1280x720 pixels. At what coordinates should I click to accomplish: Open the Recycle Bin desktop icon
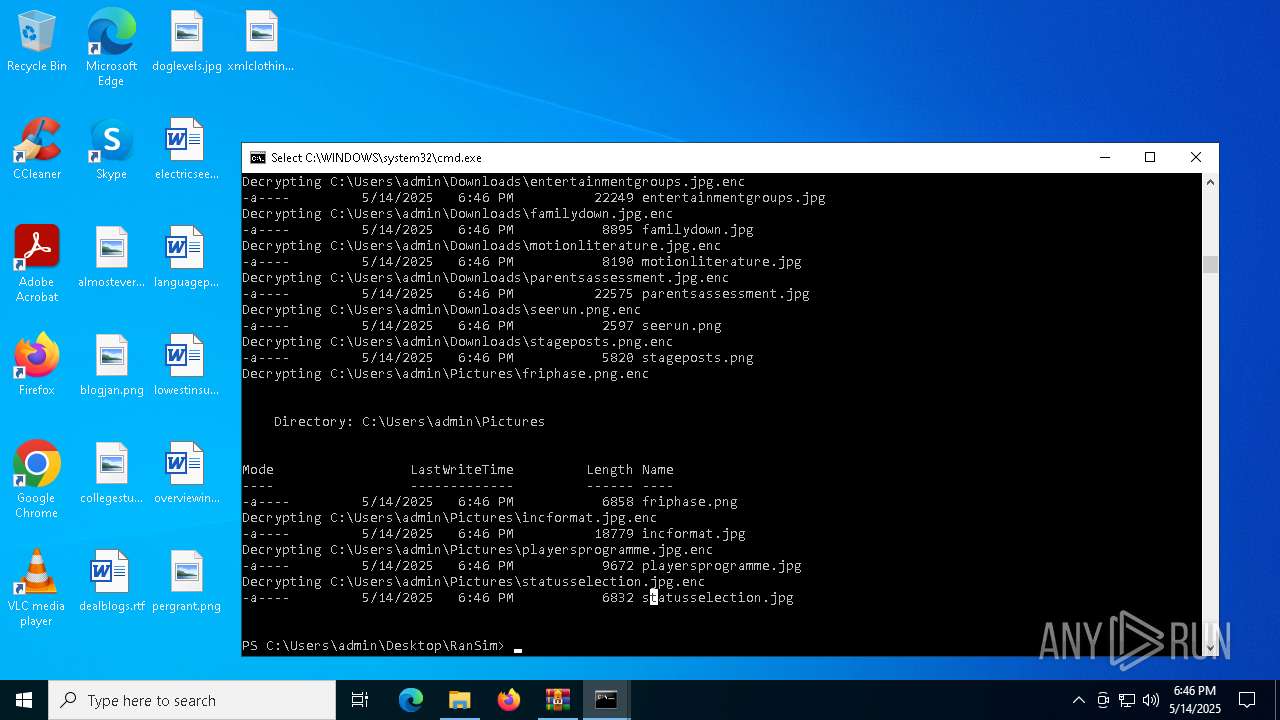[37, 42]
